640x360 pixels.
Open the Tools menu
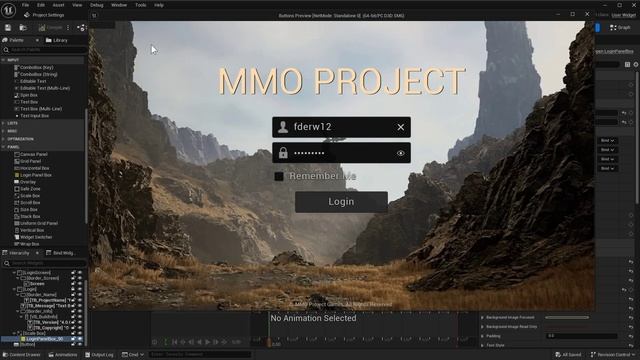(x=140, y=5)
